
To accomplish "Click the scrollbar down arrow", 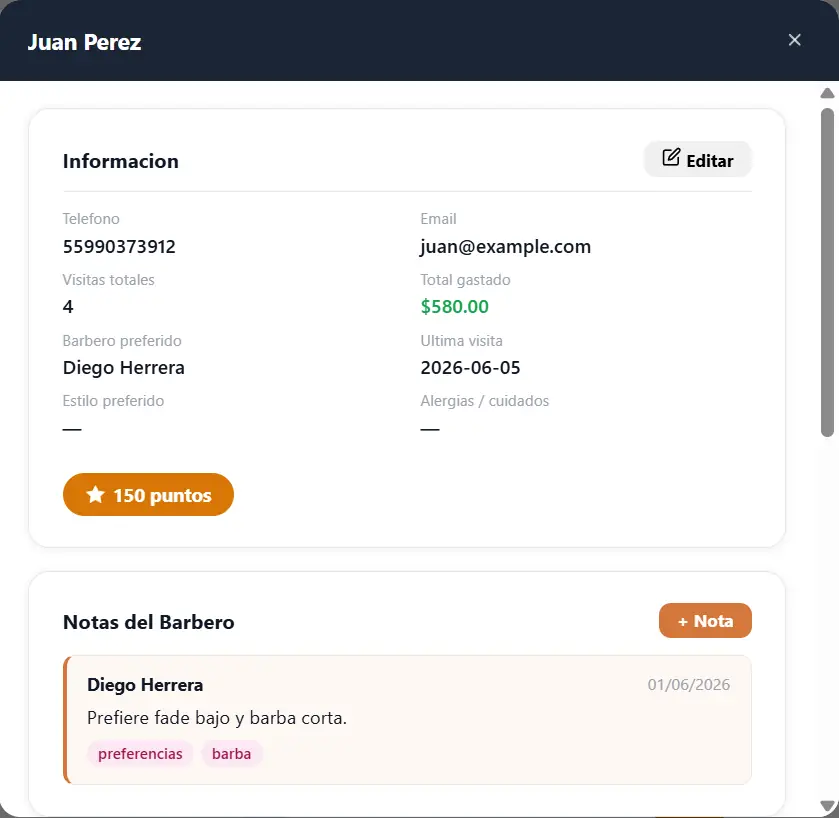I will point(827,806).
